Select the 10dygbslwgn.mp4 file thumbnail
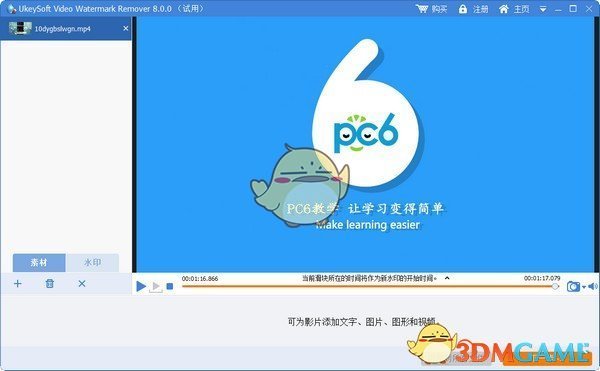 point(20,28)
